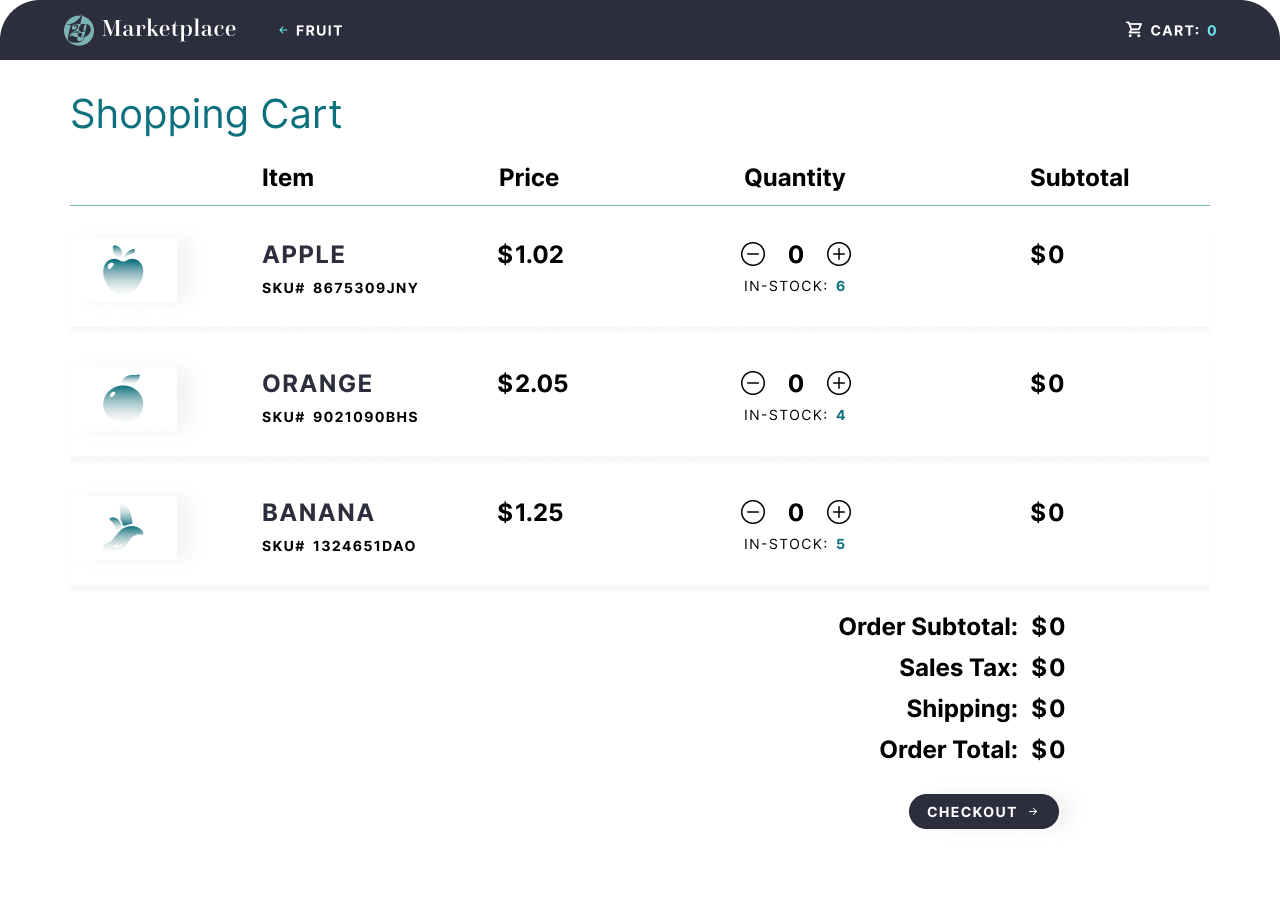Click the Banana row subtotal $0
This screenshot has height=900, width=1280.
click(1047, 513)
